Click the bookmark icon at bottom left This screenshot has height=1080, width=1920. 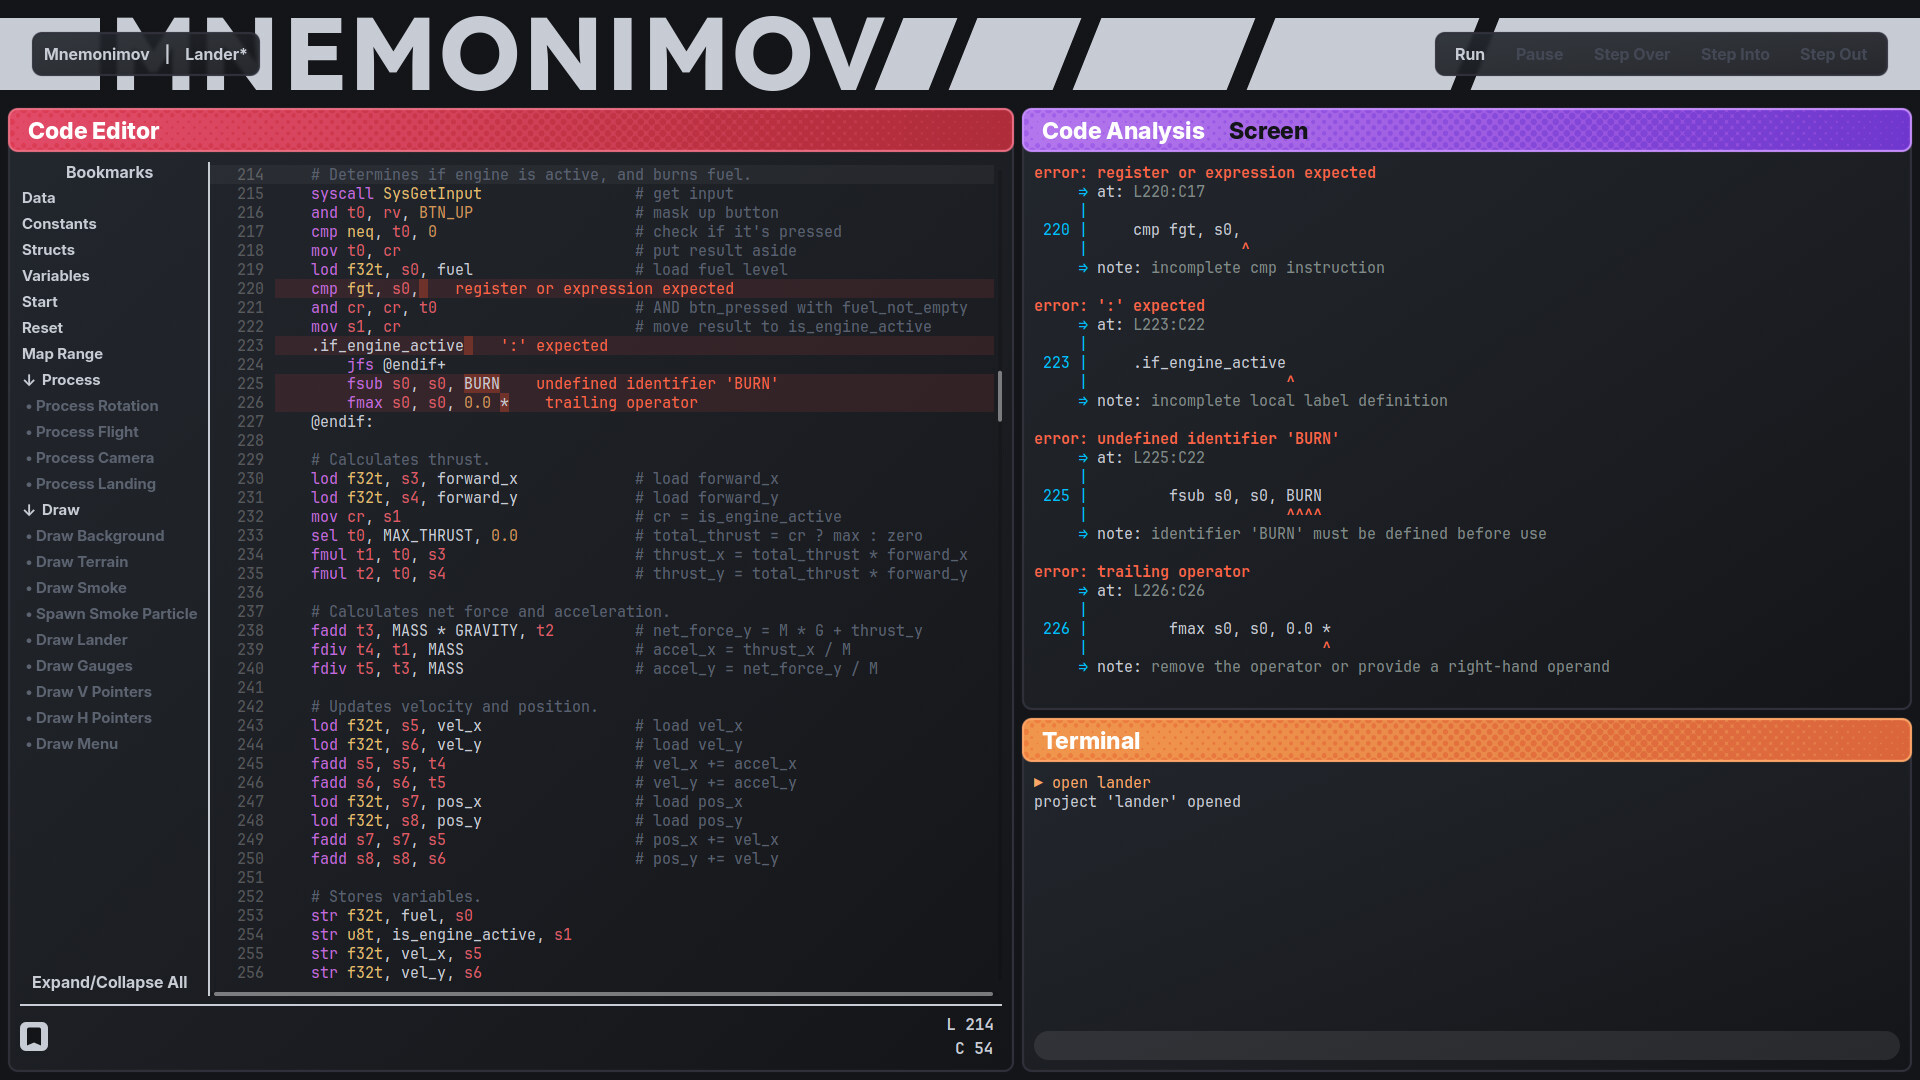coord(34,1036)
